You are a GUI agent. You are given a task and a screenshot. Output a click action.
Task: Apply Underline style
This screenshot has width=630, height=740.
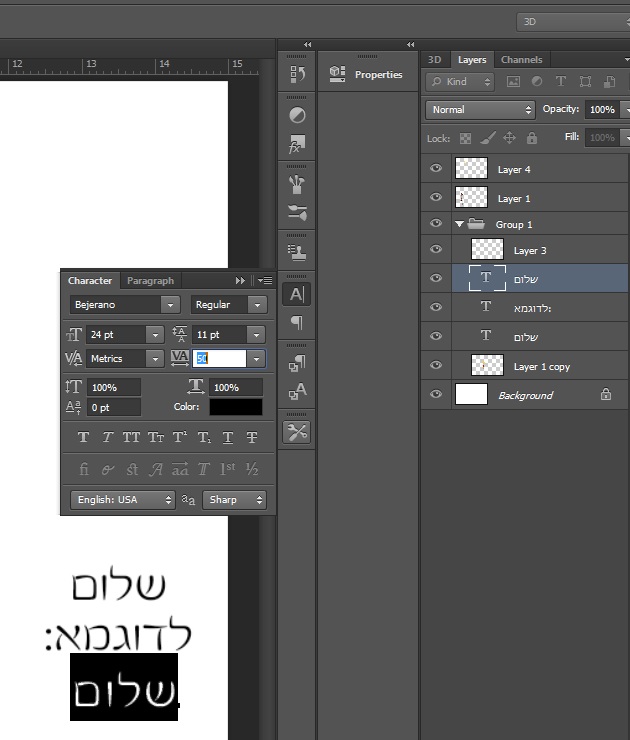pos(228,437)
